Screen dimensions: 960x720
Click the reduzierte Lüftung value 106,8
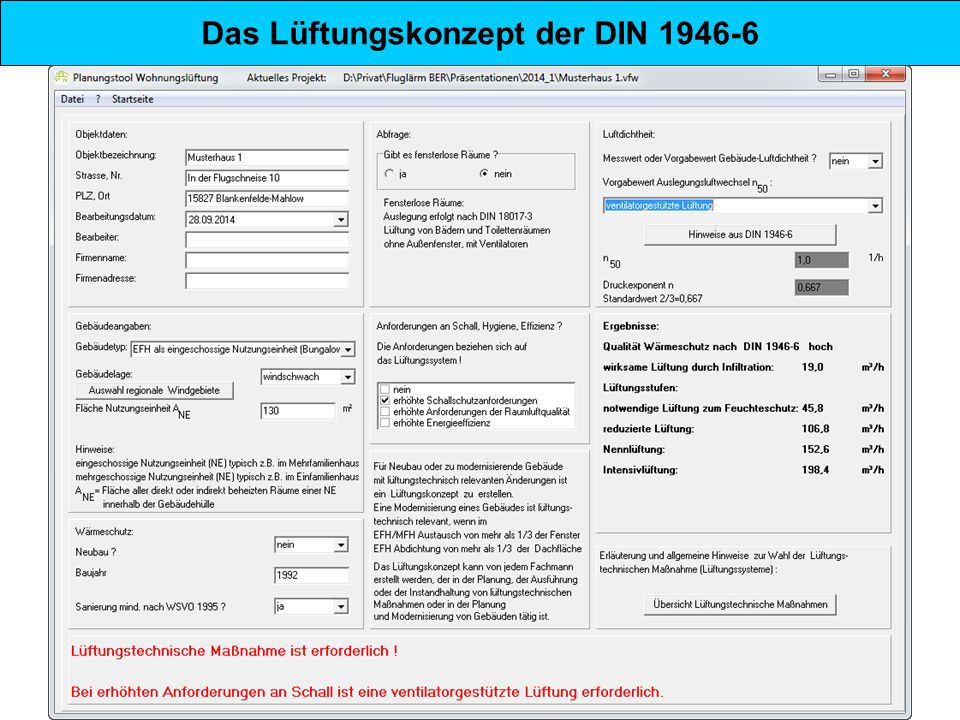point(816,429)
